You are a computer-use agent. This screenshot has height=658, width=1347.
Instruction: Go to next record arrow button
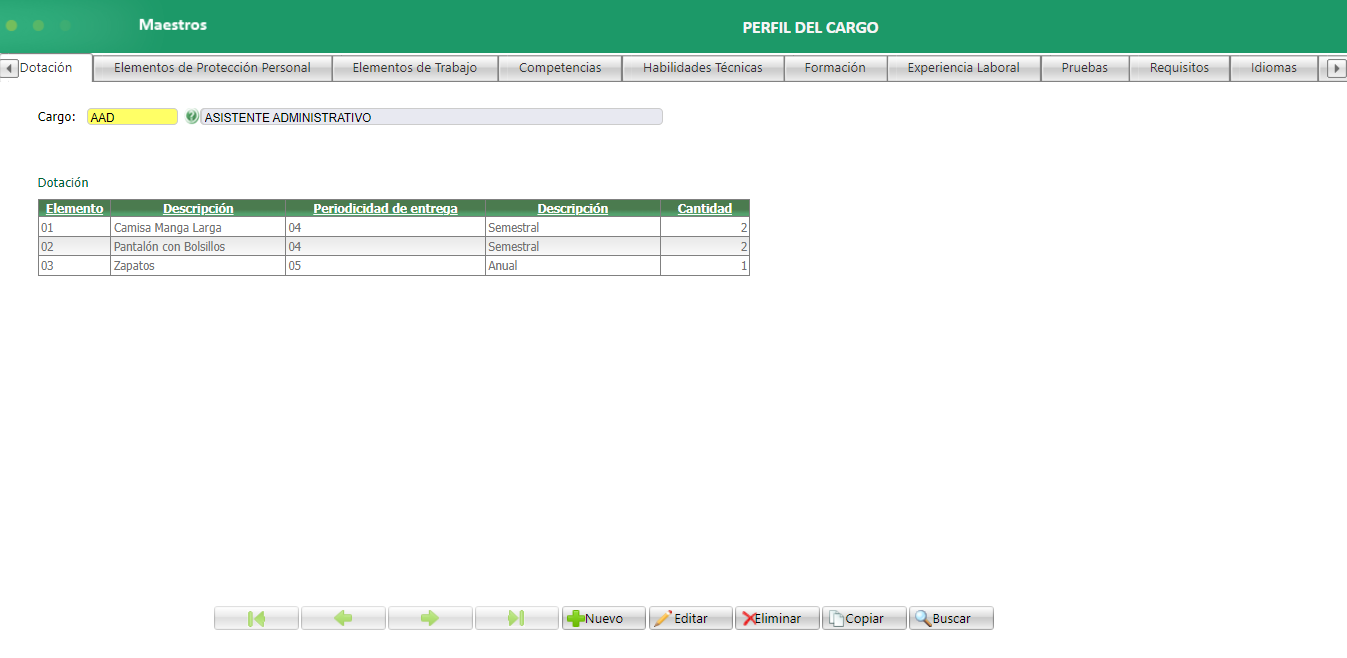pyautogui.click(x=430, y=618)
